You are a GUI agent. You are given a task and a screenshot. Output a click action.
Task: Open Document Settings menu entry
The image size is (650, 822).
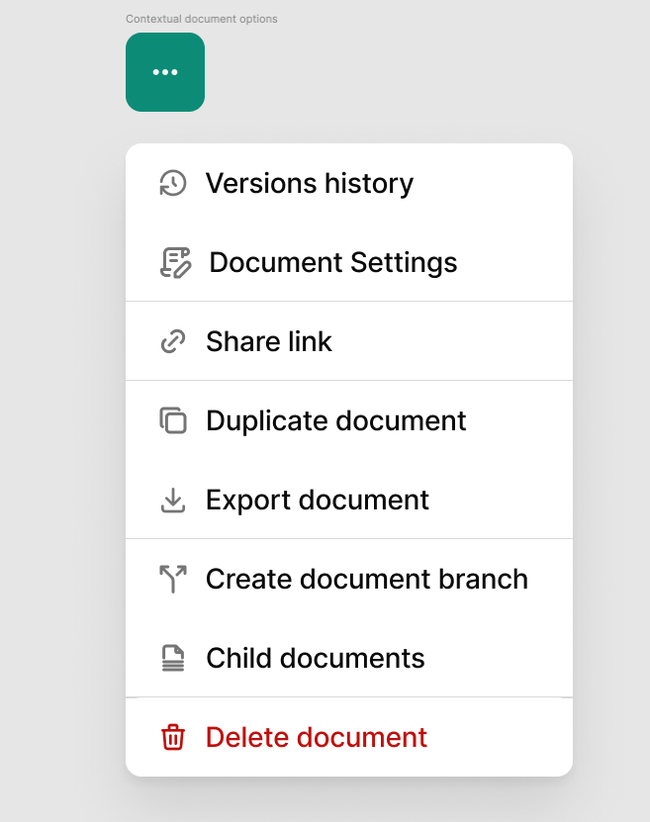point(333,263)
